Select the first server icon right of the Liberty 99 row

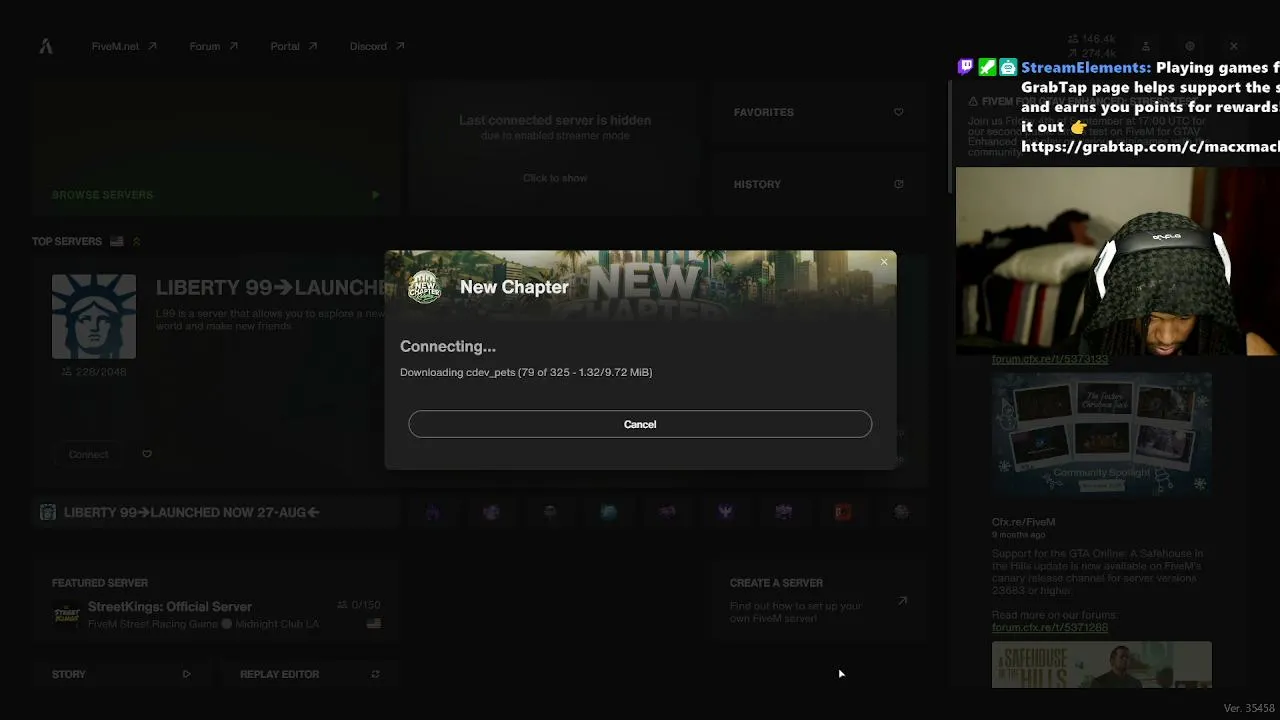click(432, 512)
